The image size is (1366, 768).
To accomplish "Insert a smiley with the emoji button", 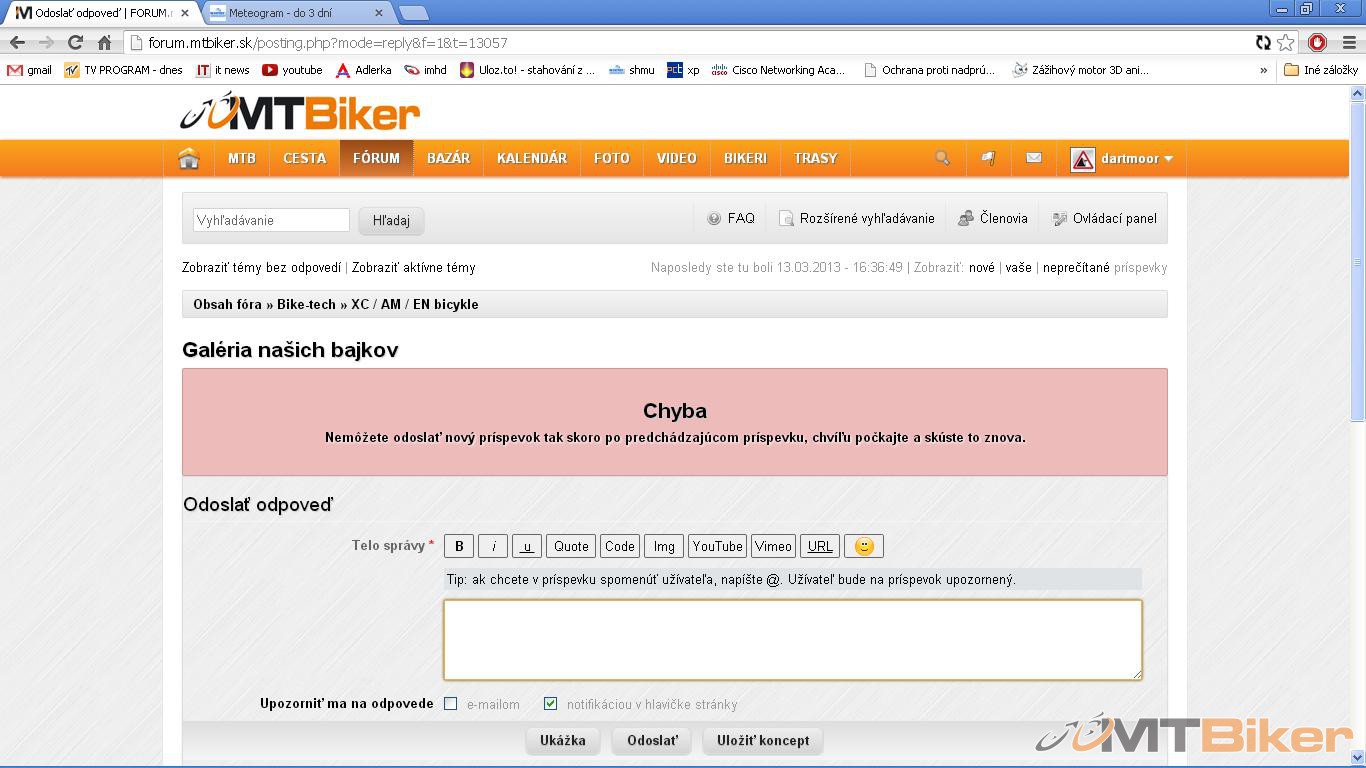I will [x=864, y=546].
